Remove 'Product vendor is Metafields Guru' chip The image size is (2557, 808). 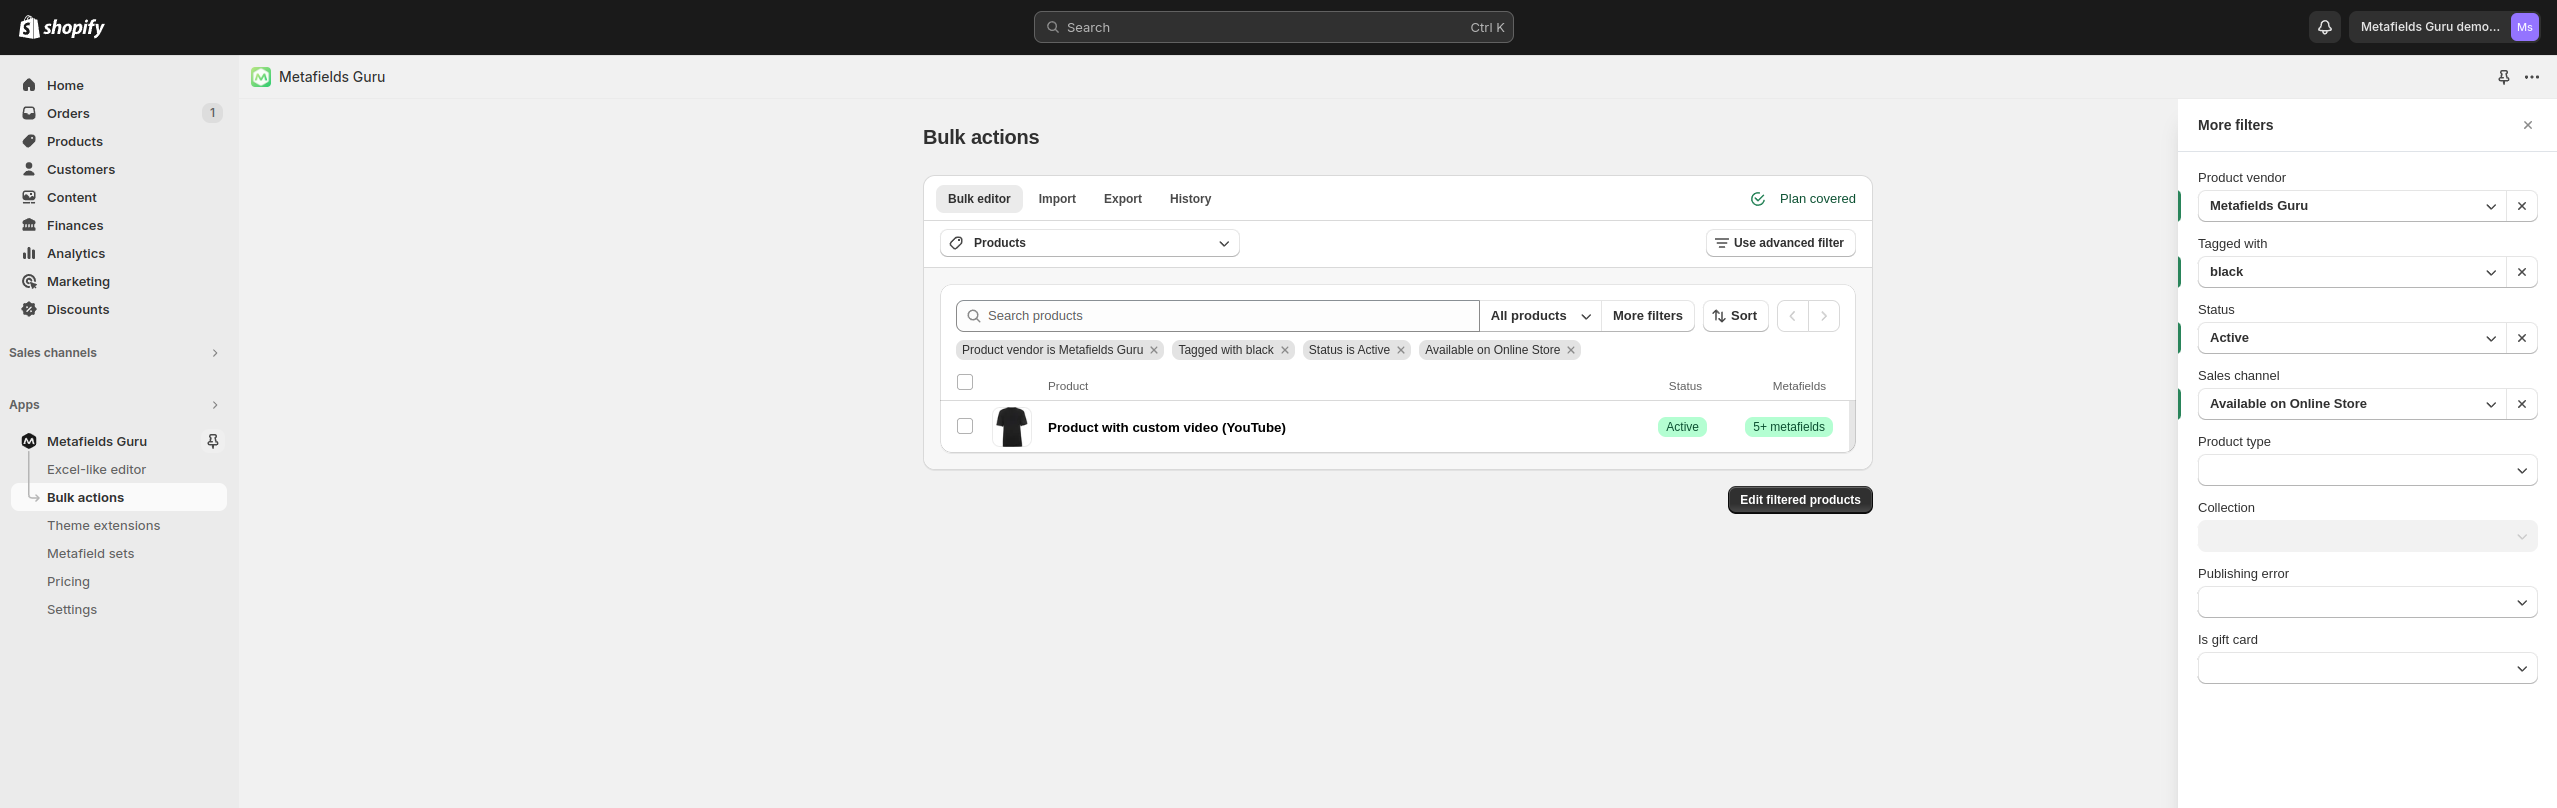(1154, 350)
